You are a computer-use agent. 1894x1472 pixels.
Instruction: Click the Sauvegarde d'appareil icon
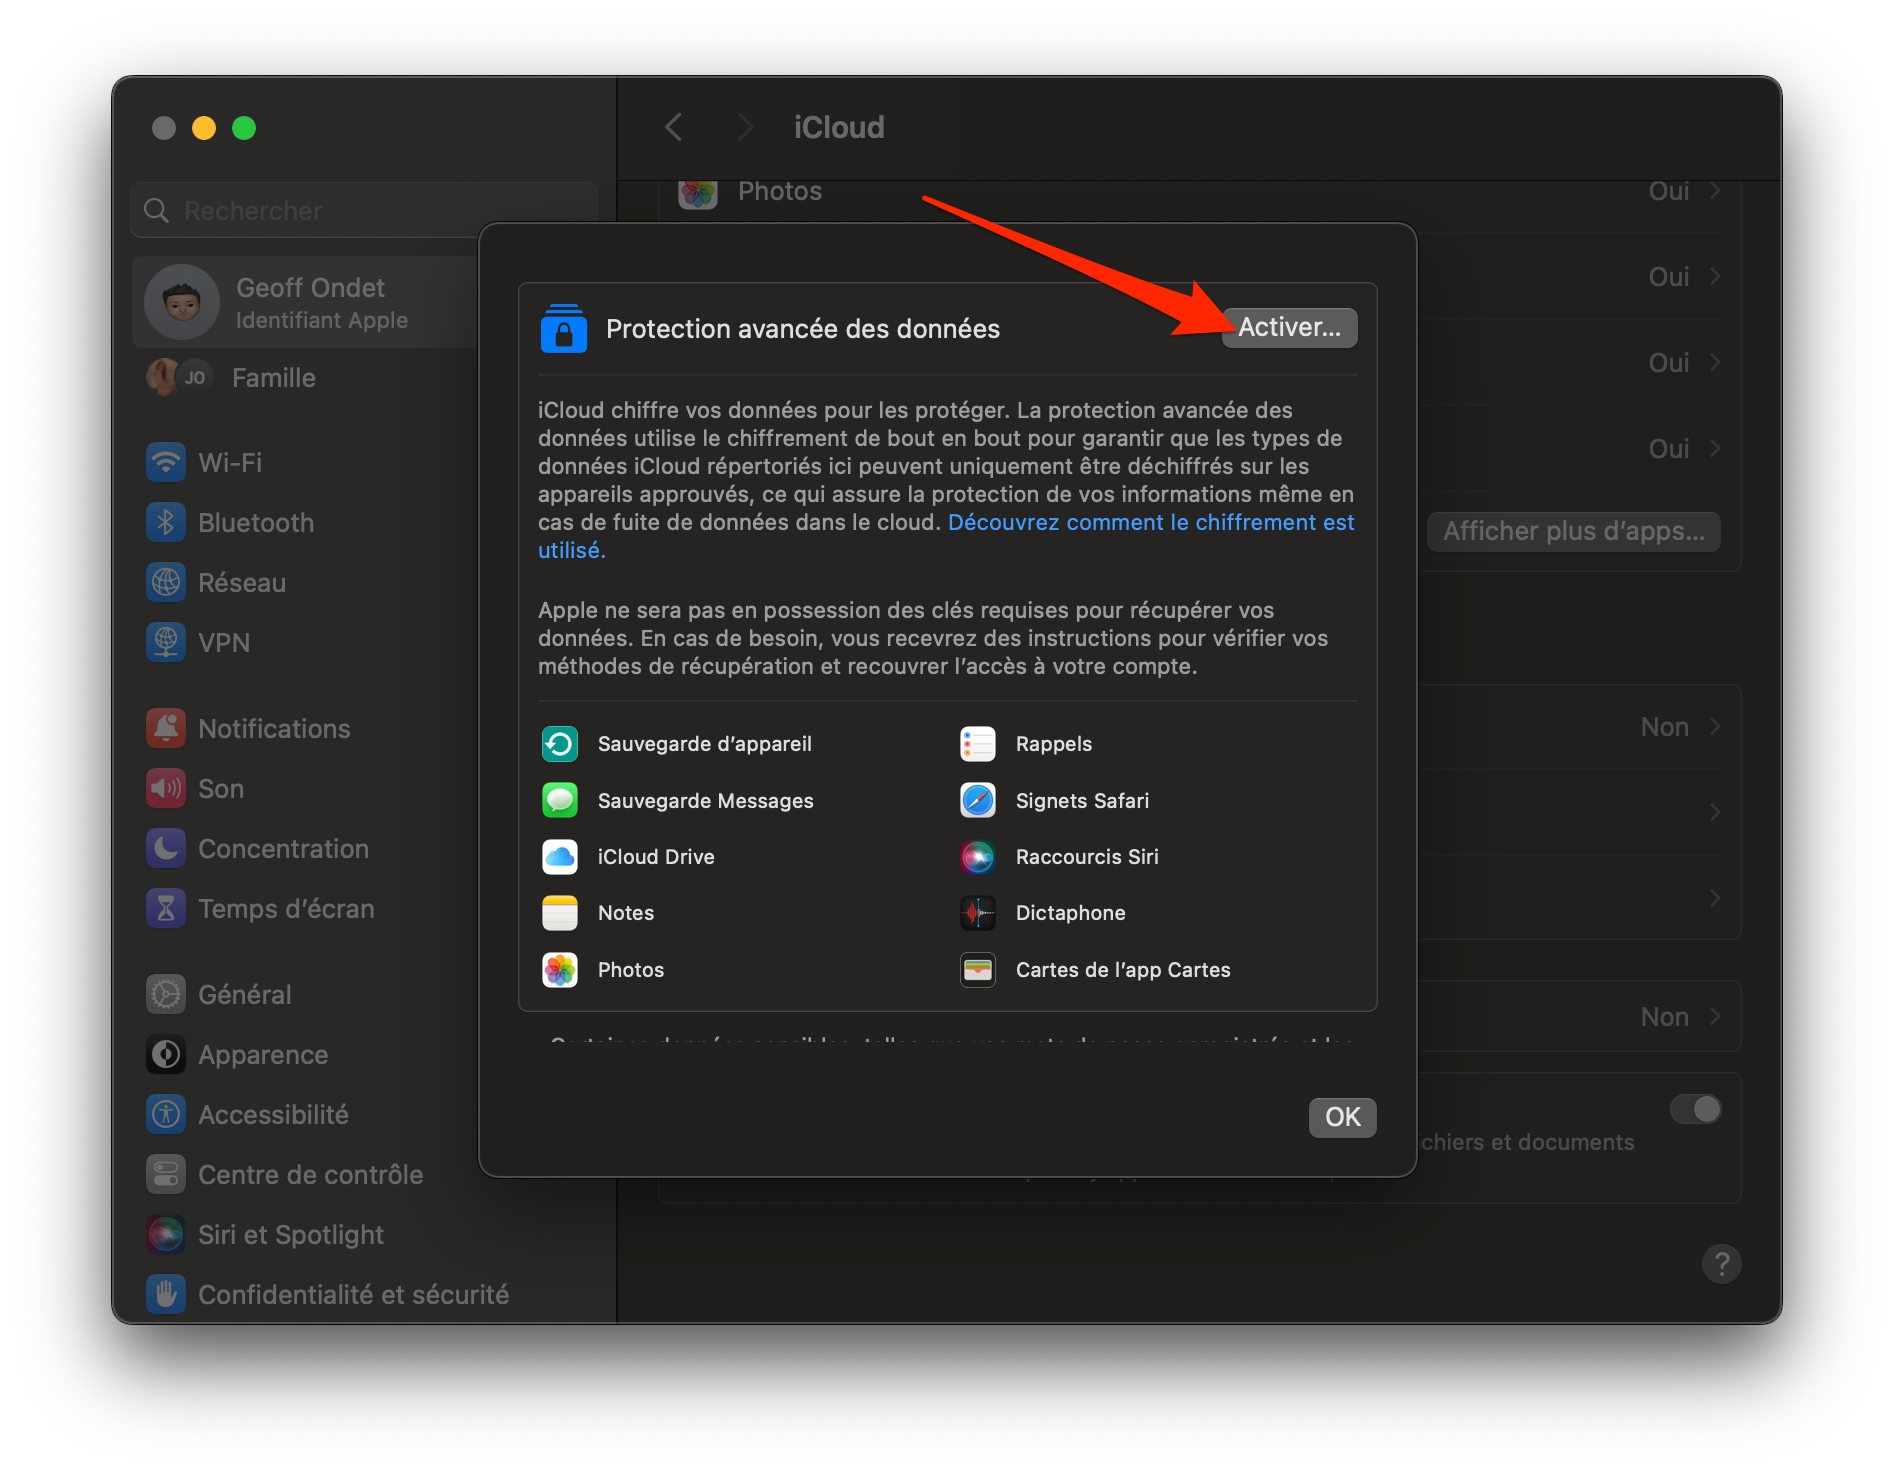tap(560, 744)
